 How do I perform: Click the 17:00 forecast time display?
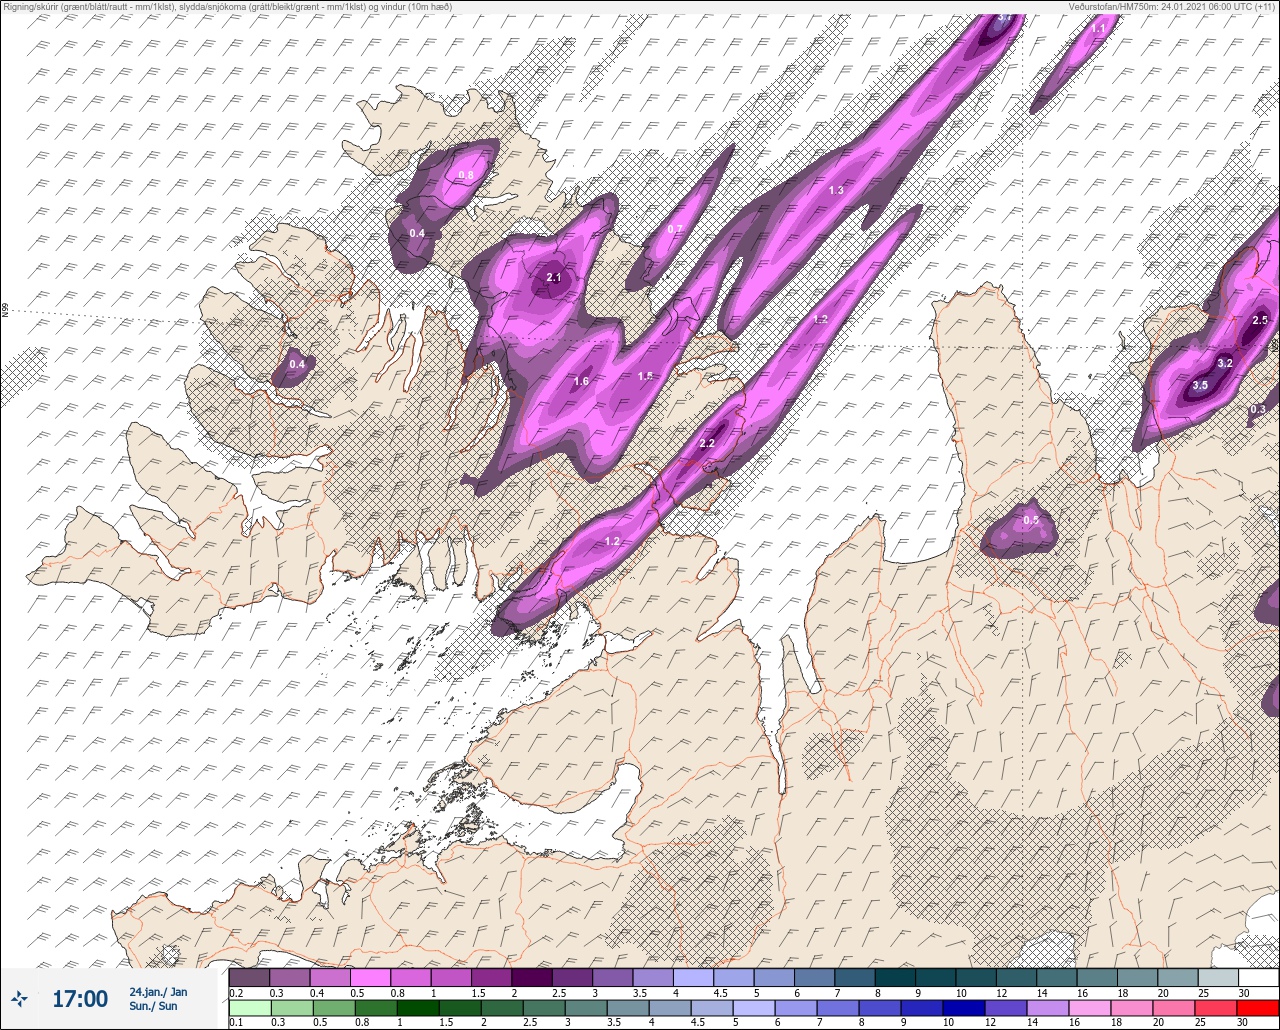[x=80, y=998]
